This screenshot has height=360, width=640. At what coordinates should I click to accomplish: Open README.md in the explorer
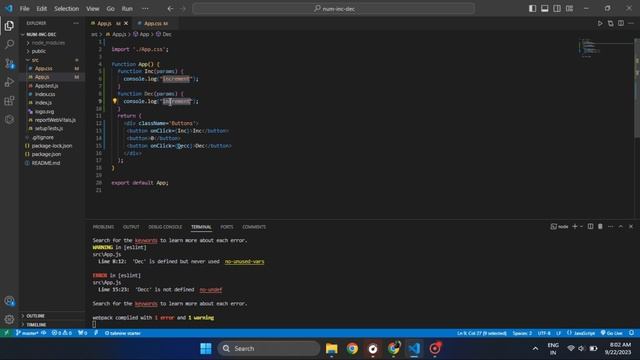tap(46, 163)
